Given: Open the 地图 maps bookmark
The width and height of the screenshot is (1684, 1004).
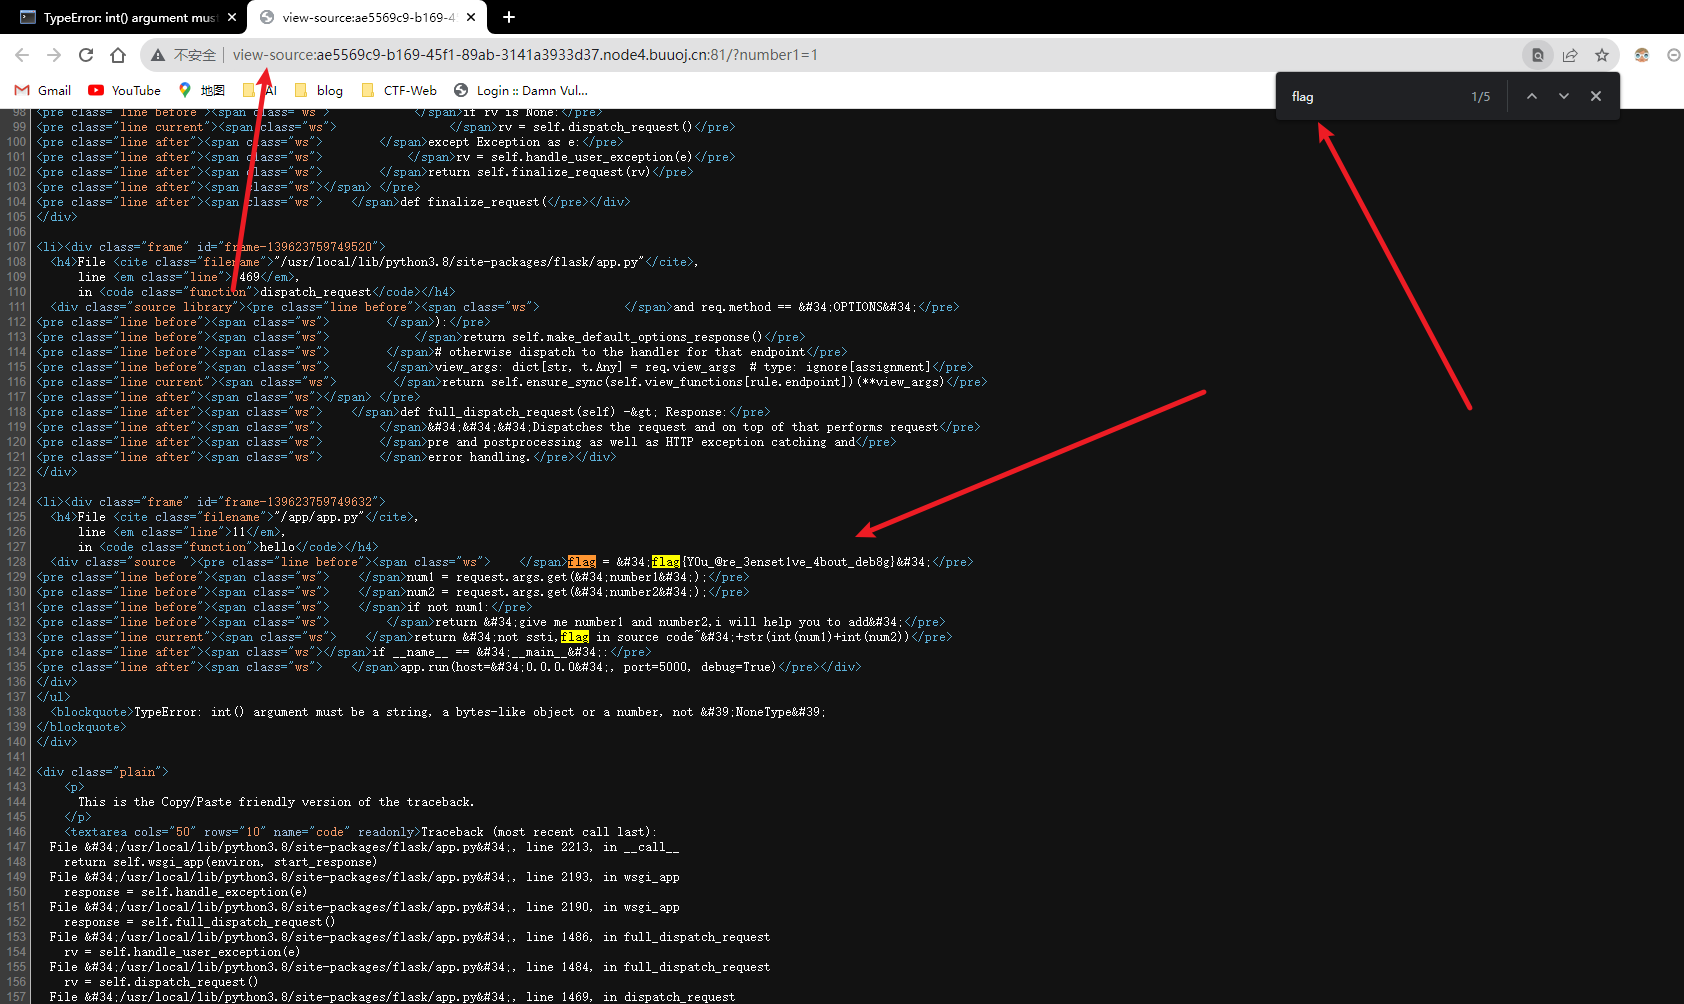Looking at the screenshot, I should [201, 90].
